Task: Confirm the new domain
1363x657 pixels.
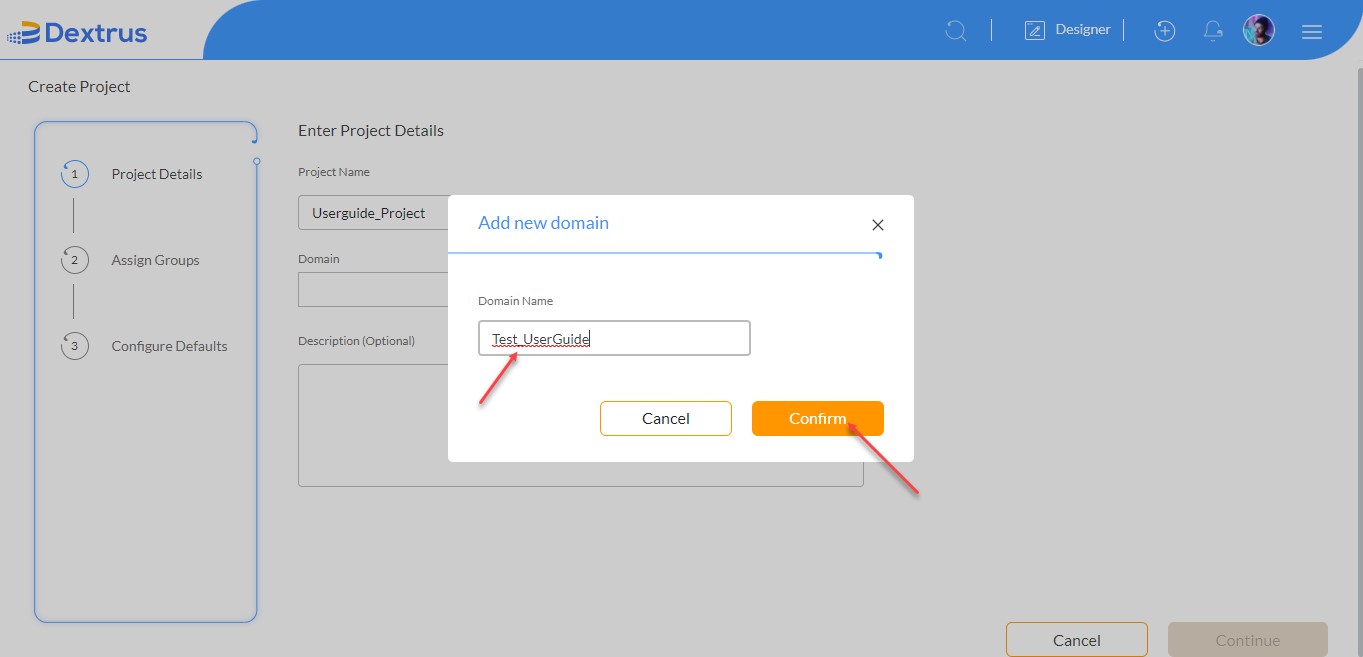Action: coord(818,418)
